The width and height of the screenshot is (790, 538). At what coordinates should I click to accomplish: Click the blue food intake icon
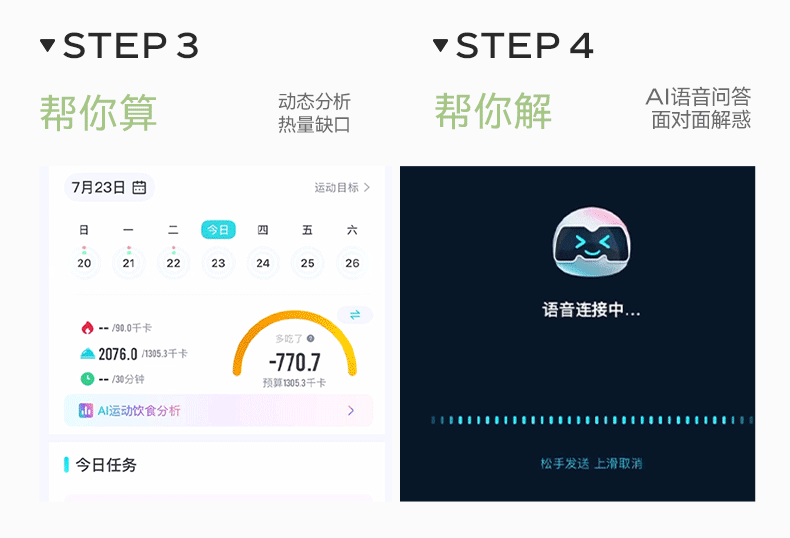click(x=88, y=354)
